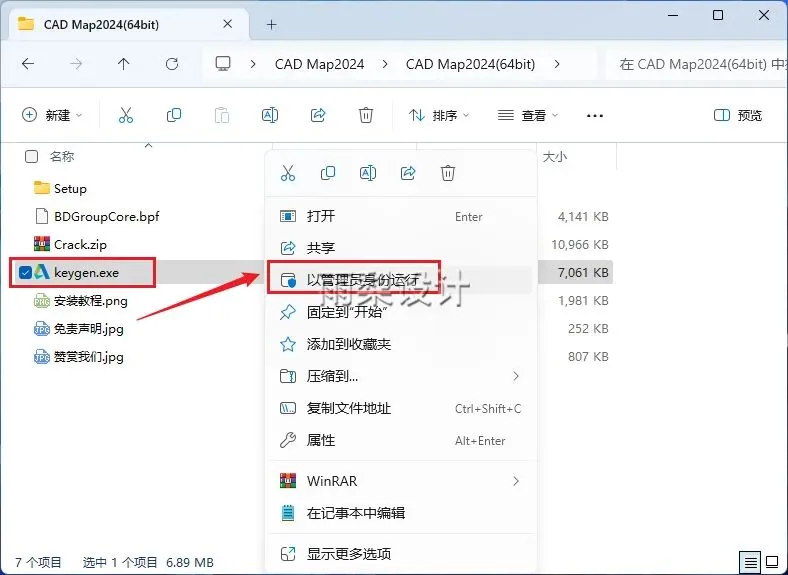Click the 名称 column header
This screenshot has width=788, height=575.
coord(62,157)
